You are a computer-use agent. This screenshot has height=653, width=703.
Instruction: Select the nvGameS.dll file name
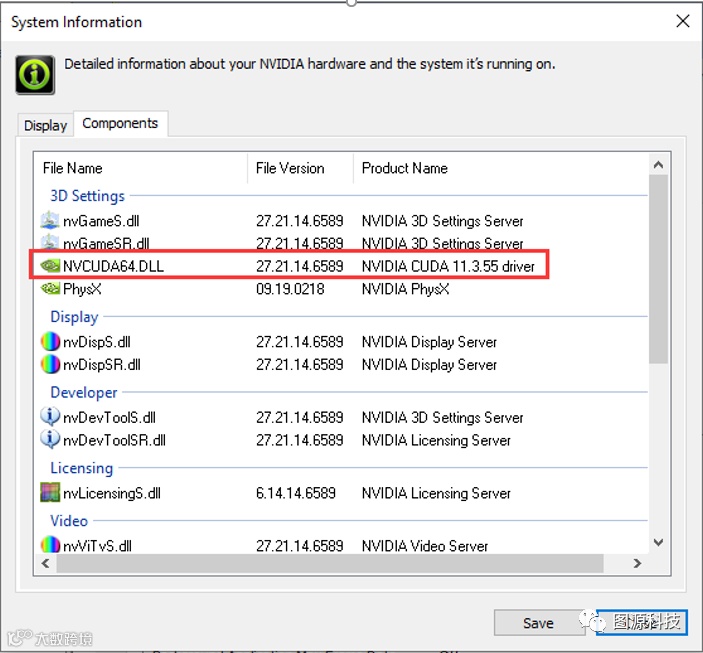tap(101, 221)
